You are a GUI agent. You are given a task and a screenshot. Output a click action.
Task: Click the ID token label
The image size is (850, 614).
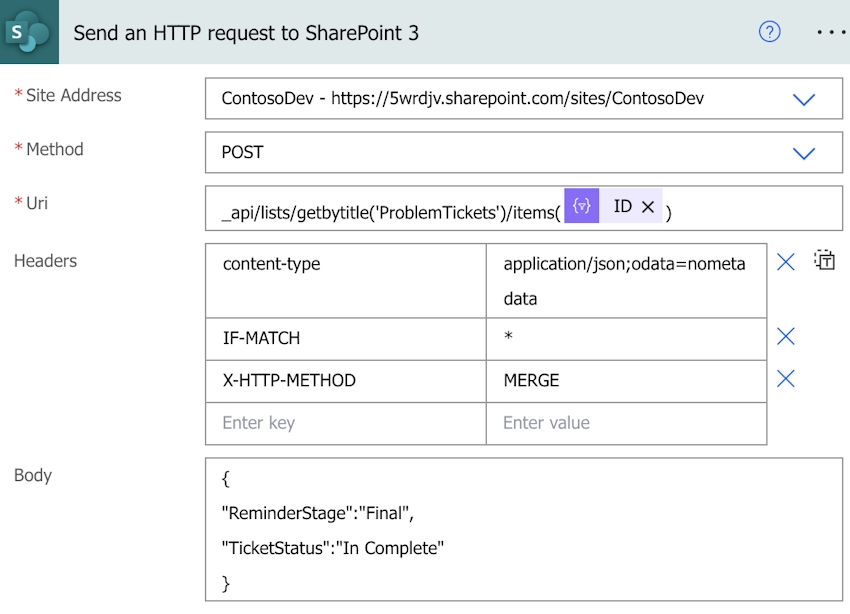pos(622,206)
